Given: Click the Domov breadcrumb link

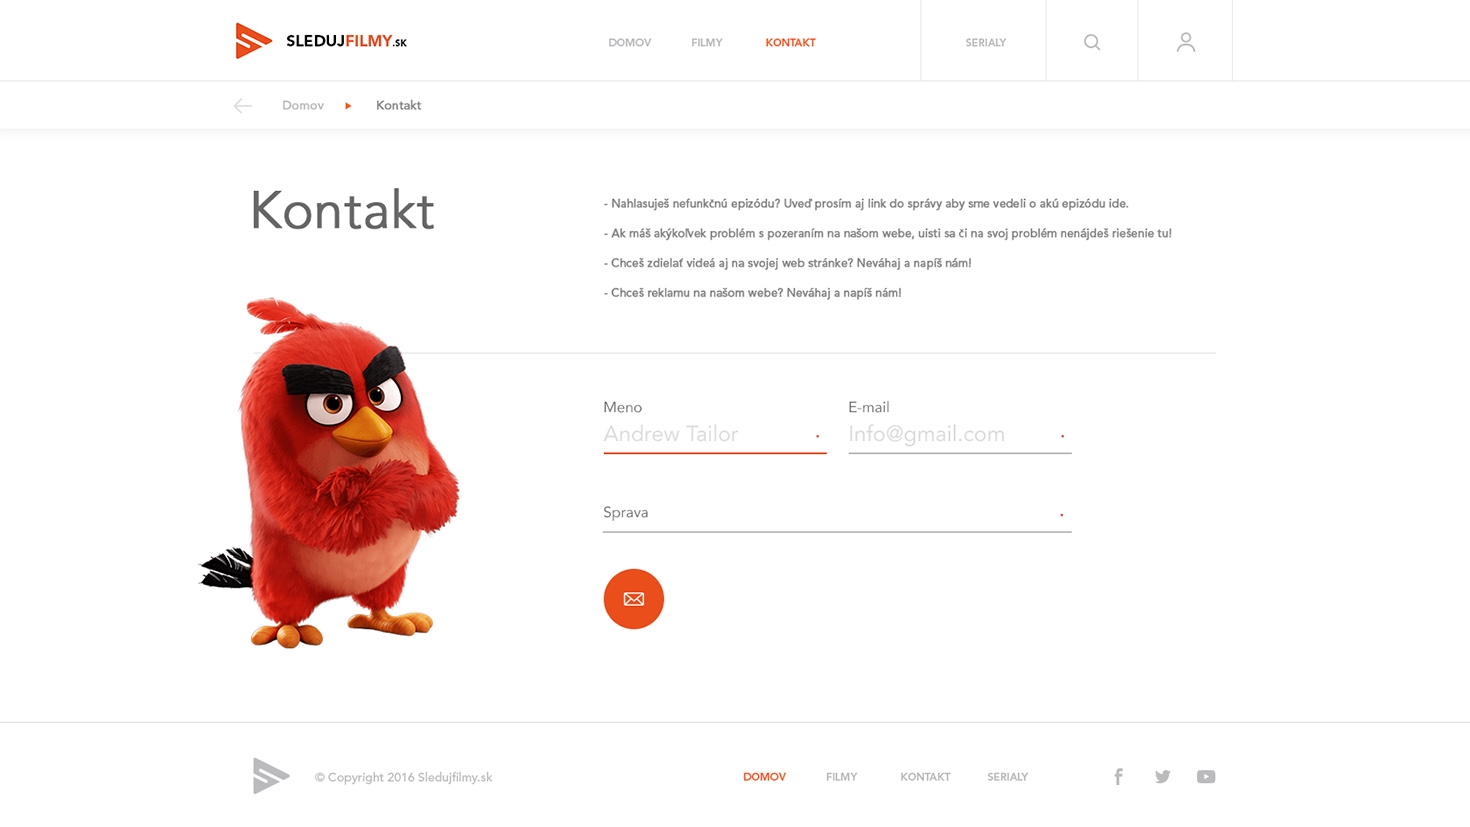Looking at the screenshot, I should [x=303, y=105].
